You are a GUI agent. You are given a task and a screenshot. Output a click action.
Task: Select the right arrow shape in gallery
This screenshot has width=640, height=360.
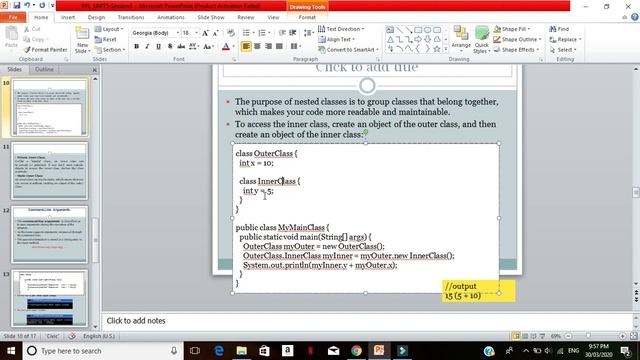point(418,39)
